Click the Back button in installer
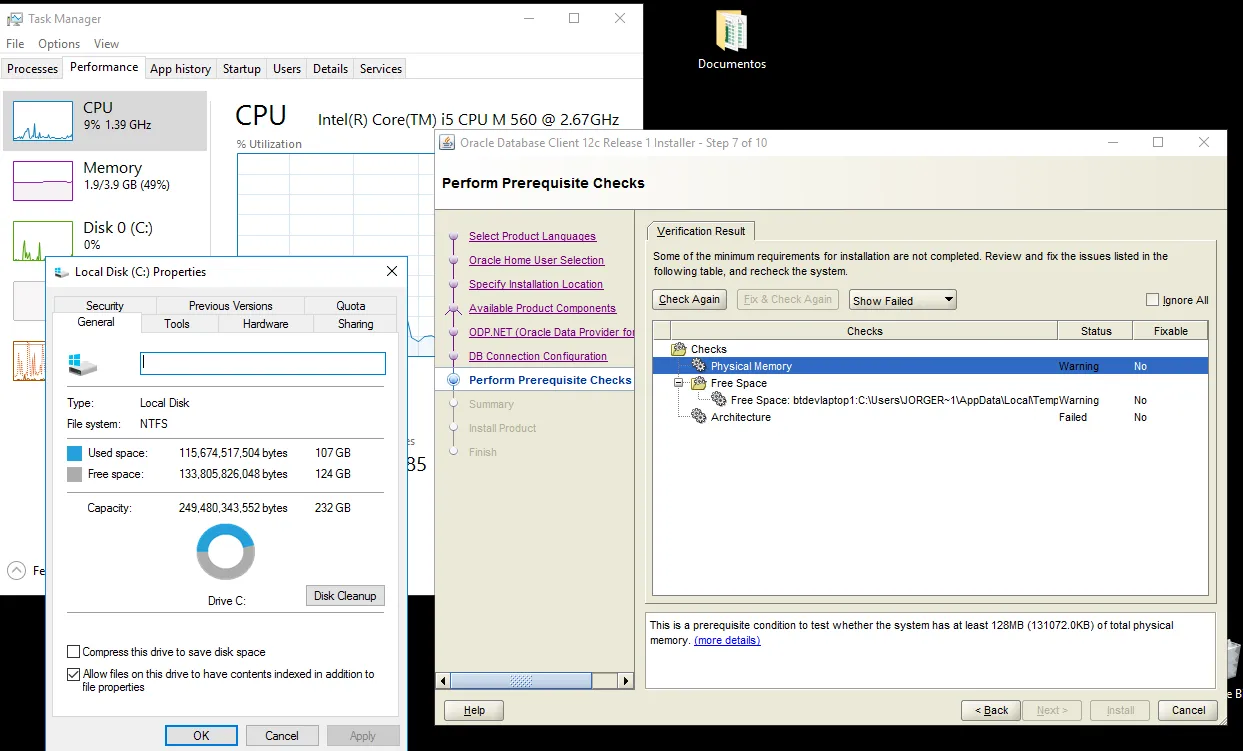Viewport: 1243px width, 751px height. tap(991, 710)
